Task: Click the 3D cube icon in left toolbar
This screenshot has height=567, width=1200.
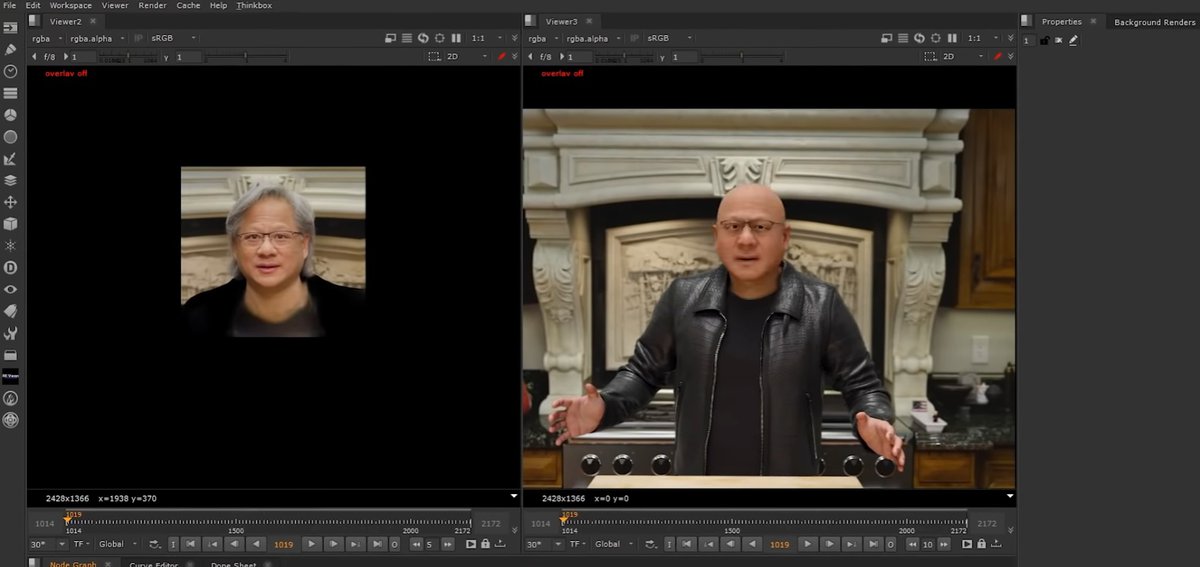Action: (11, 225)
